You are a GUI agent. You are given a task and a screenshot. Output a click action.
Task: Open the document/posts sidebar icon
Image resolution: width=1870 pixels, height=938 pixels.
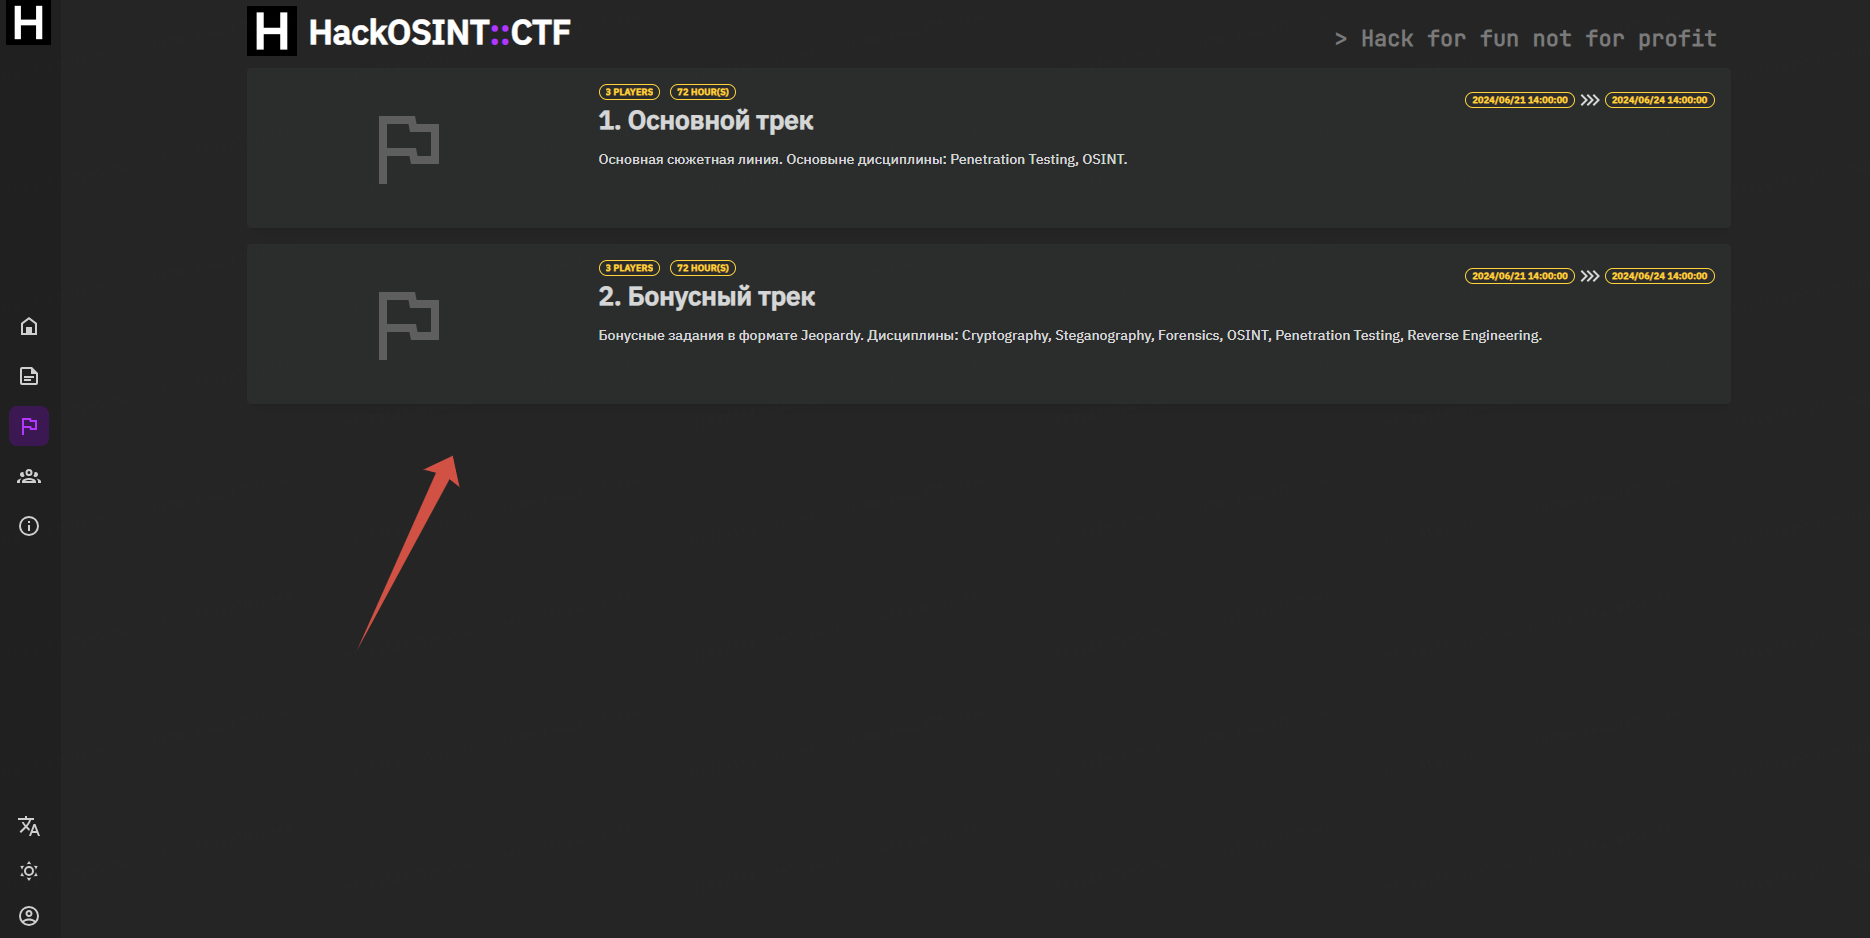29,376
